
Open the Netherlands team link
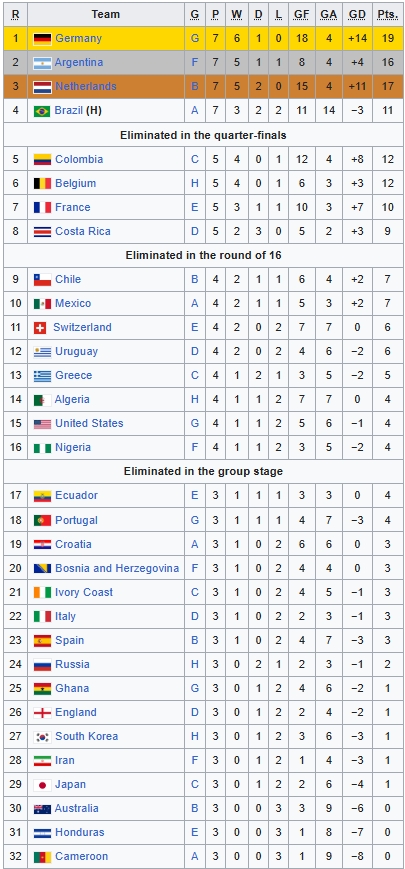pyautogui.click(x=85, y=86)
